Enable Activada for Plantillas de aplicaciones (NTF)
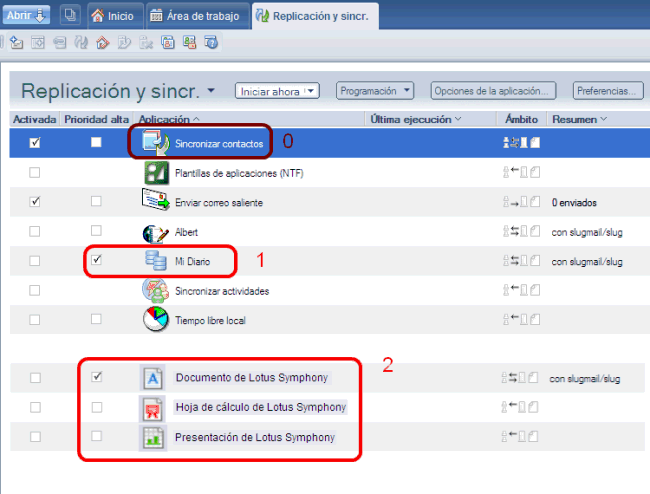 (x=35, y=172)
